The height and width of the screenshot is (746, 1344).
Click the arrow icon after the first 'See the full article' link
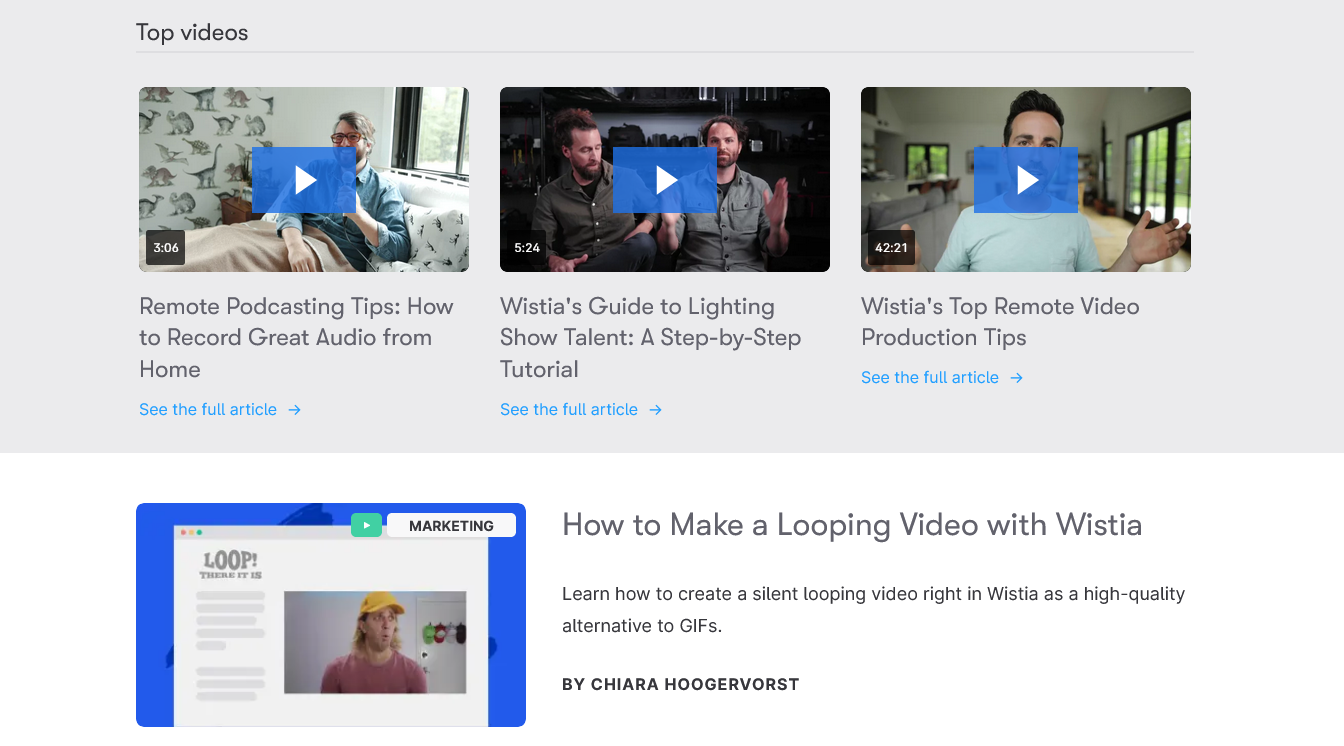coord(294,409)
